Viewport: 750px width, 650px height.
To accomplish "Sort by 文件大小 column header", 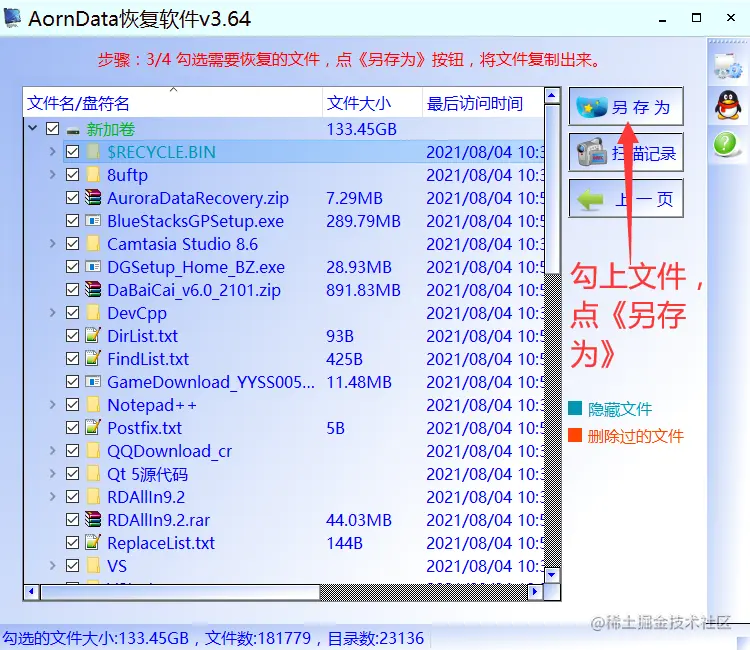I will [372, 102].
